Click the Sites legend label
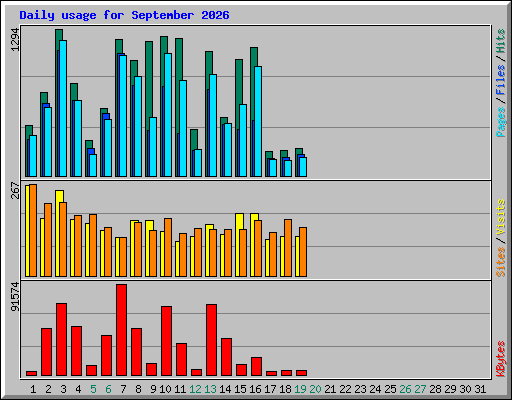 [x=501, y=262]
